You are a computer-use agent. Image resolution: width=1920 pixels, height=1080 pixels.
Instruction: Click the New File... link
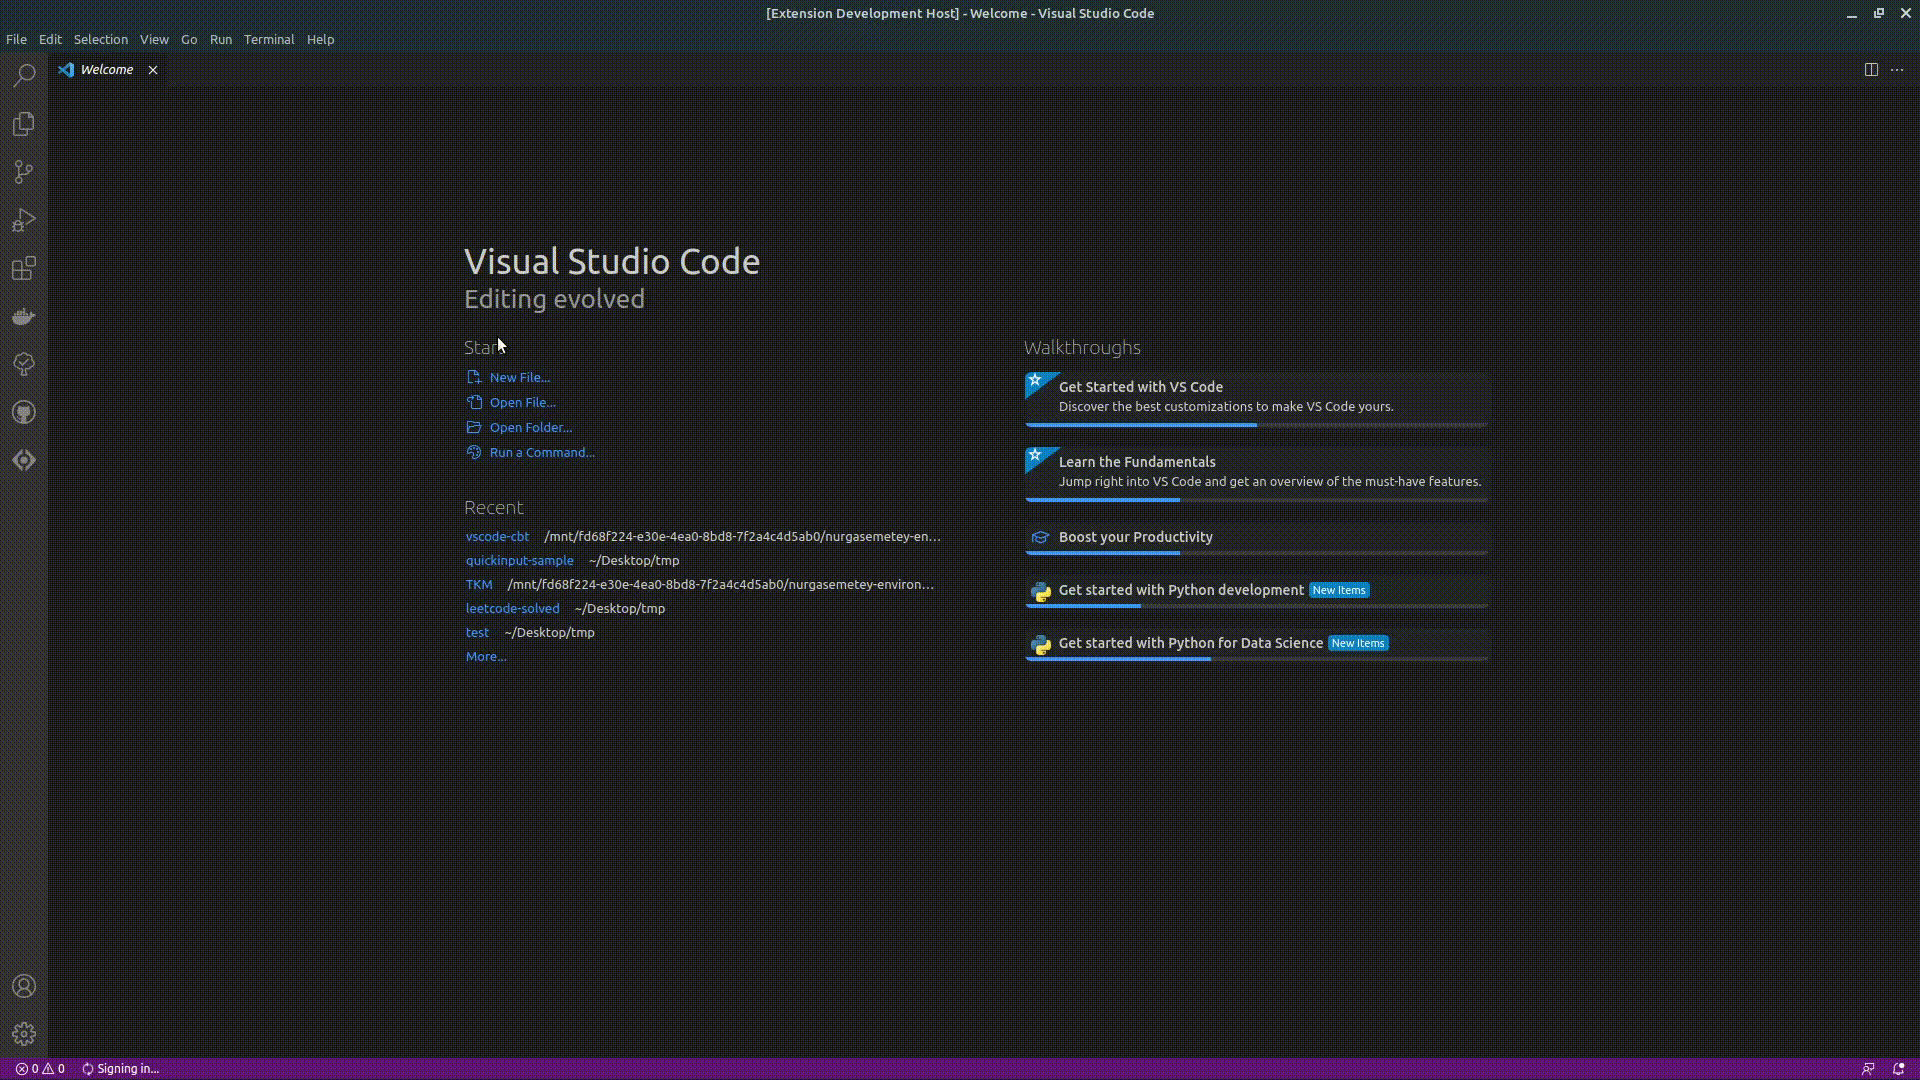519,377
